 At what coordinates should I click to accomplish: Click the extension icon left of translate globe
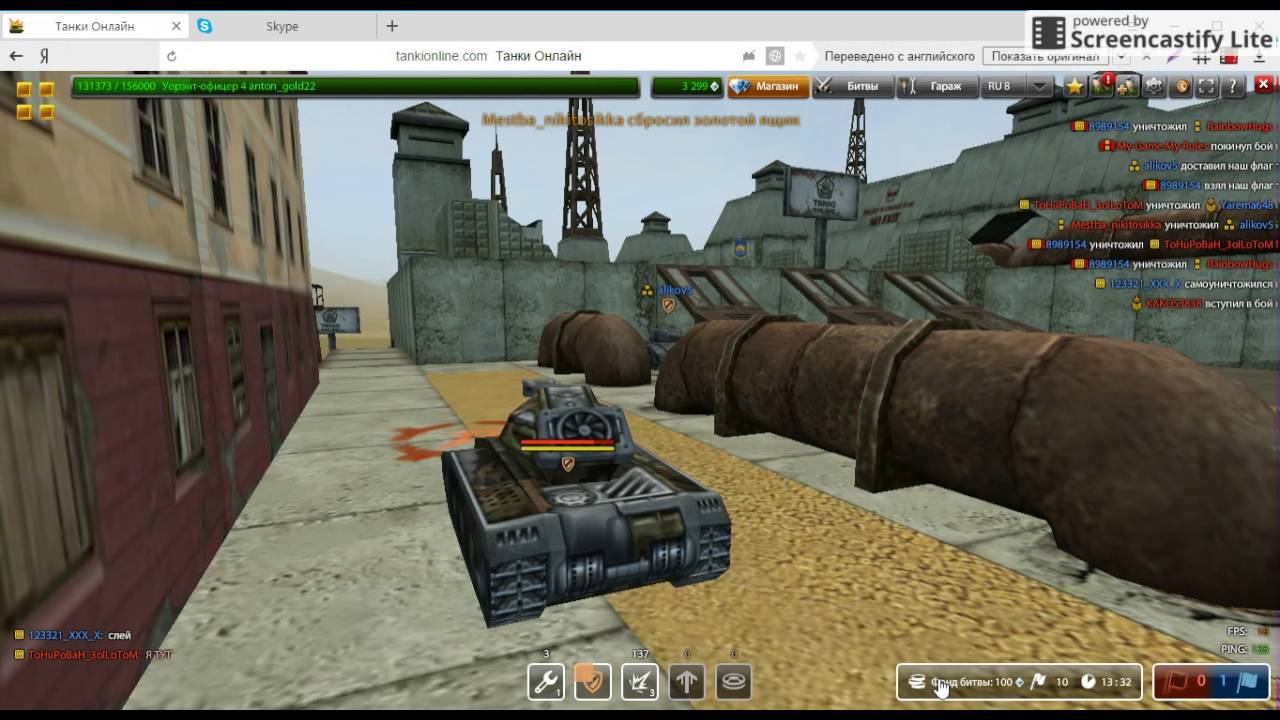(x=749, y=56)
